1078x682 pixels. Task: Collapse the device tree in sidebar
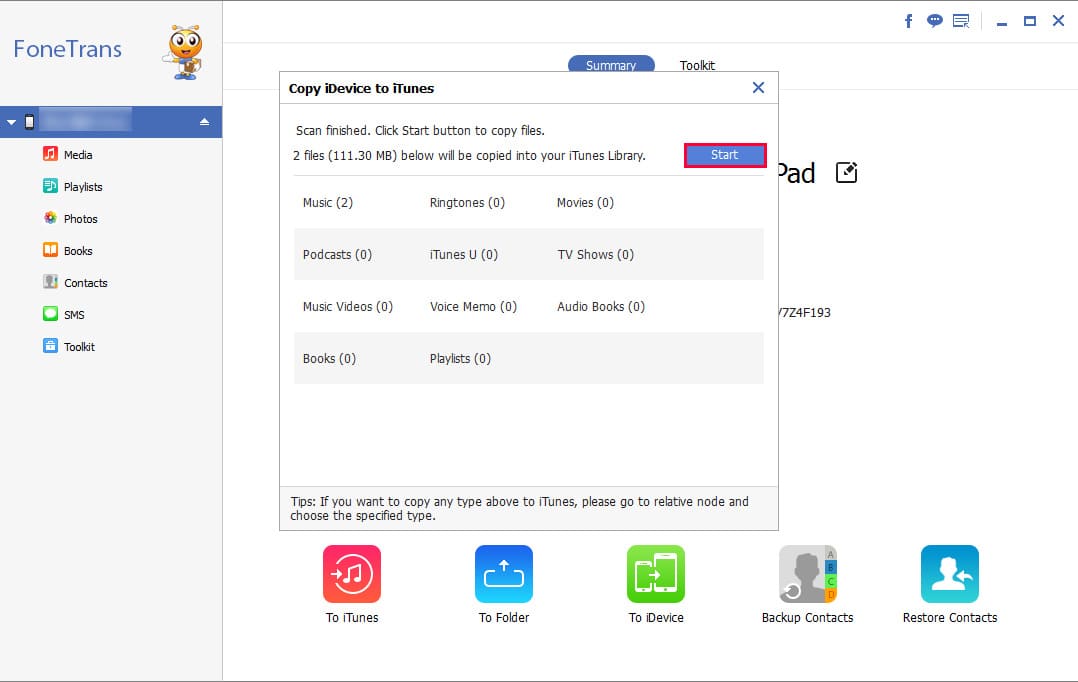click(12, 122)
